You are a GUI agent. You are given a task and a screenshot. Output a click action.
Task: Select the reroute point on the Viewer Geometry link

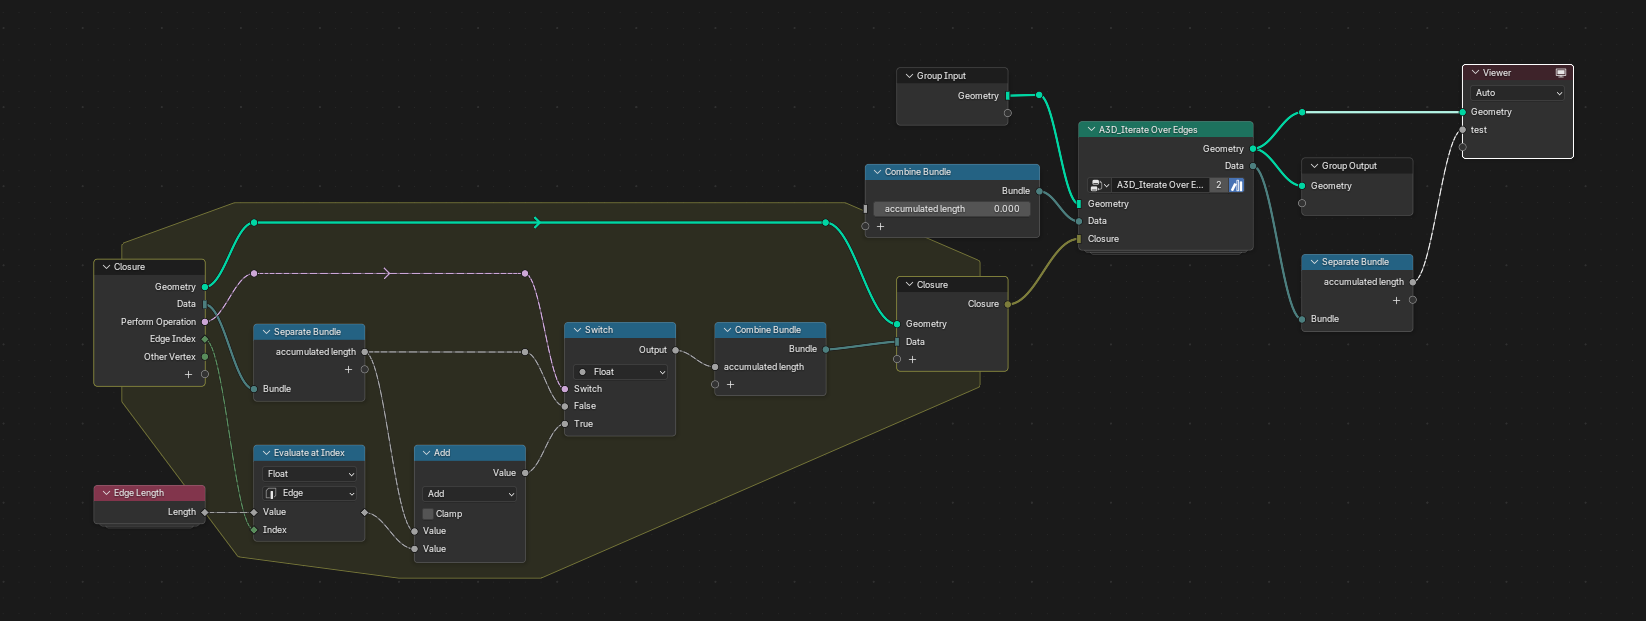click(x=1302, y=112)
